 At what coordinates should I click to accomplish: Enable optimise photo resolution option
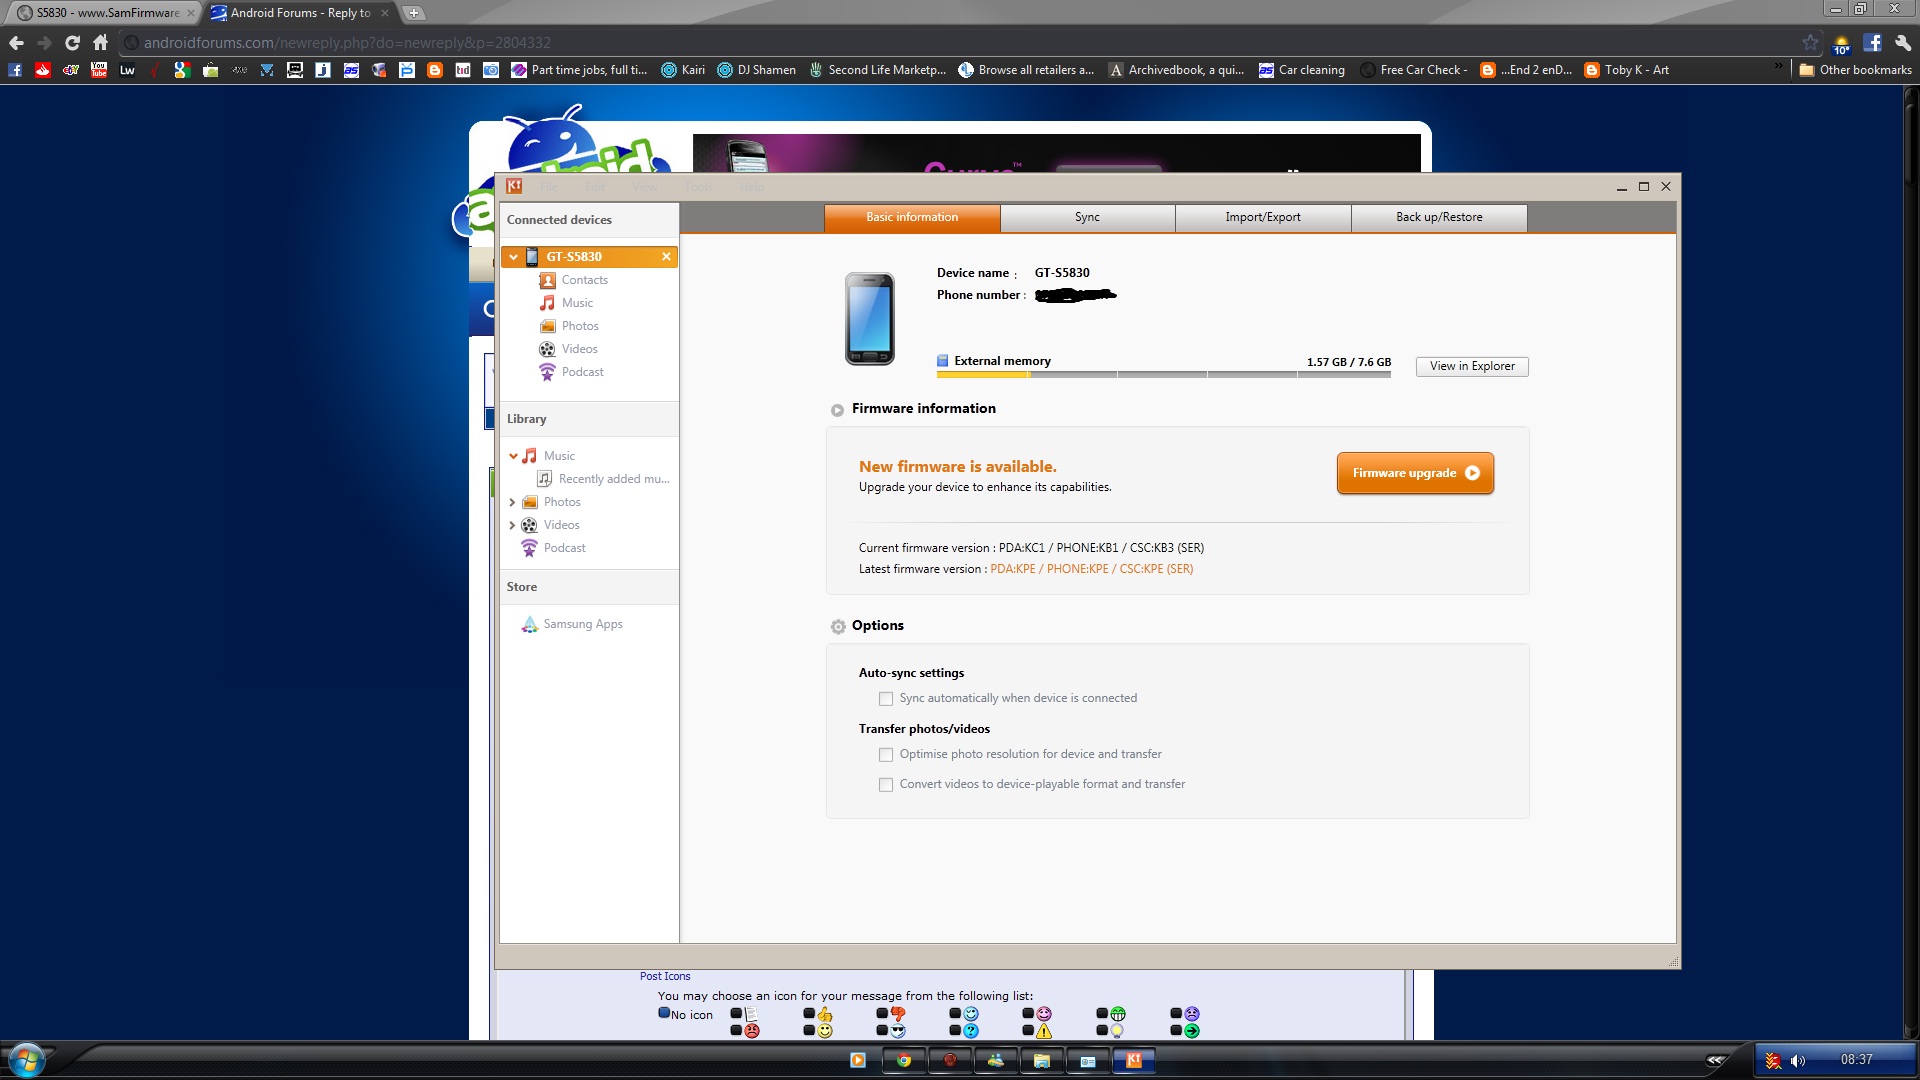(886, 755)
